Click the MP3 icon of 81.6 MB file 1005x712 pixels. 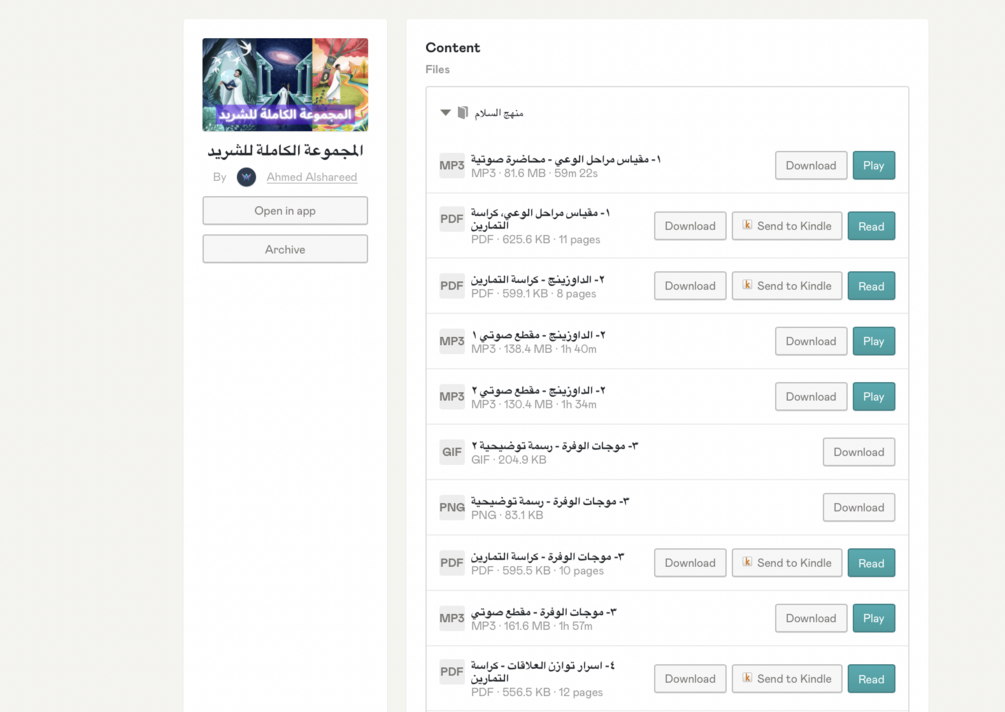[x=452, y=165]
